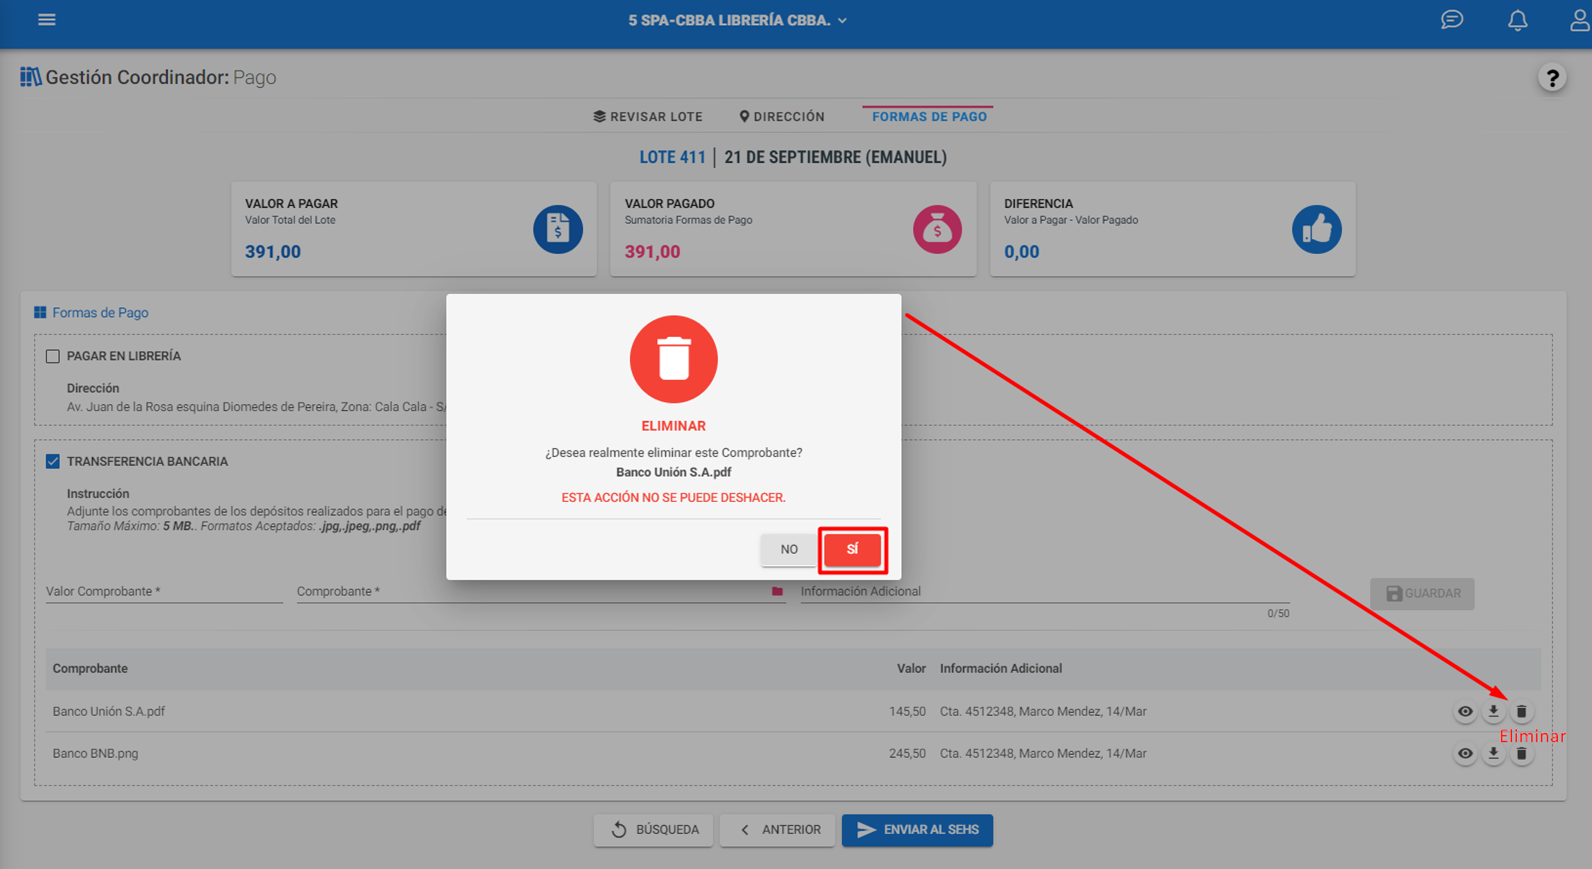The image size is (1592, 869).
Task: Click the LOTE 411 heading
Action: point(672,157)
